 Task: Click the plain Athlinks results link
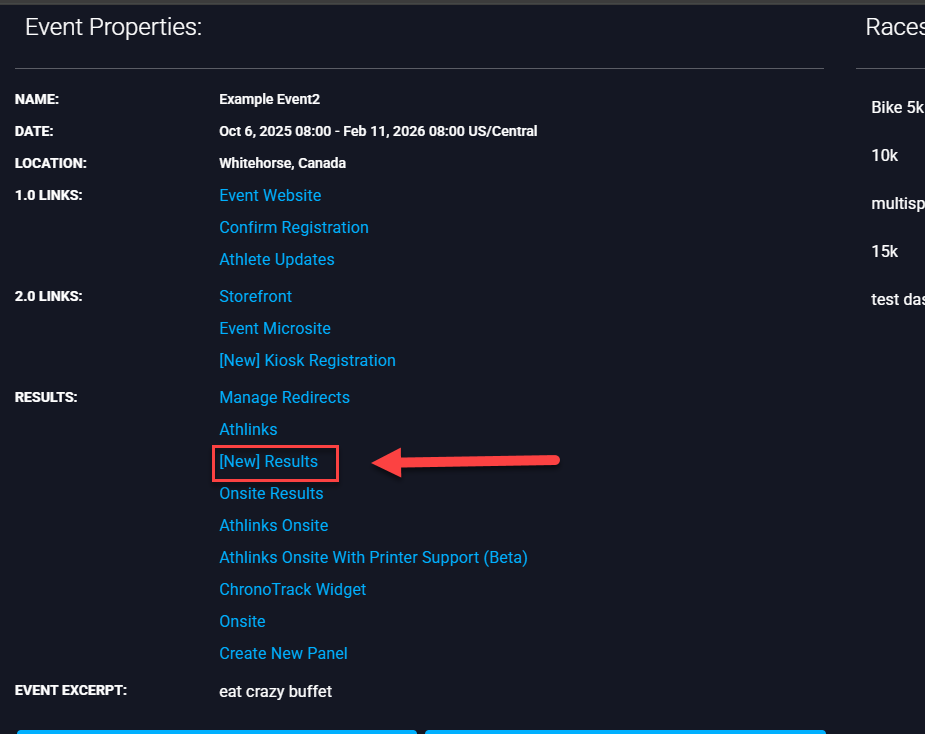248,430
